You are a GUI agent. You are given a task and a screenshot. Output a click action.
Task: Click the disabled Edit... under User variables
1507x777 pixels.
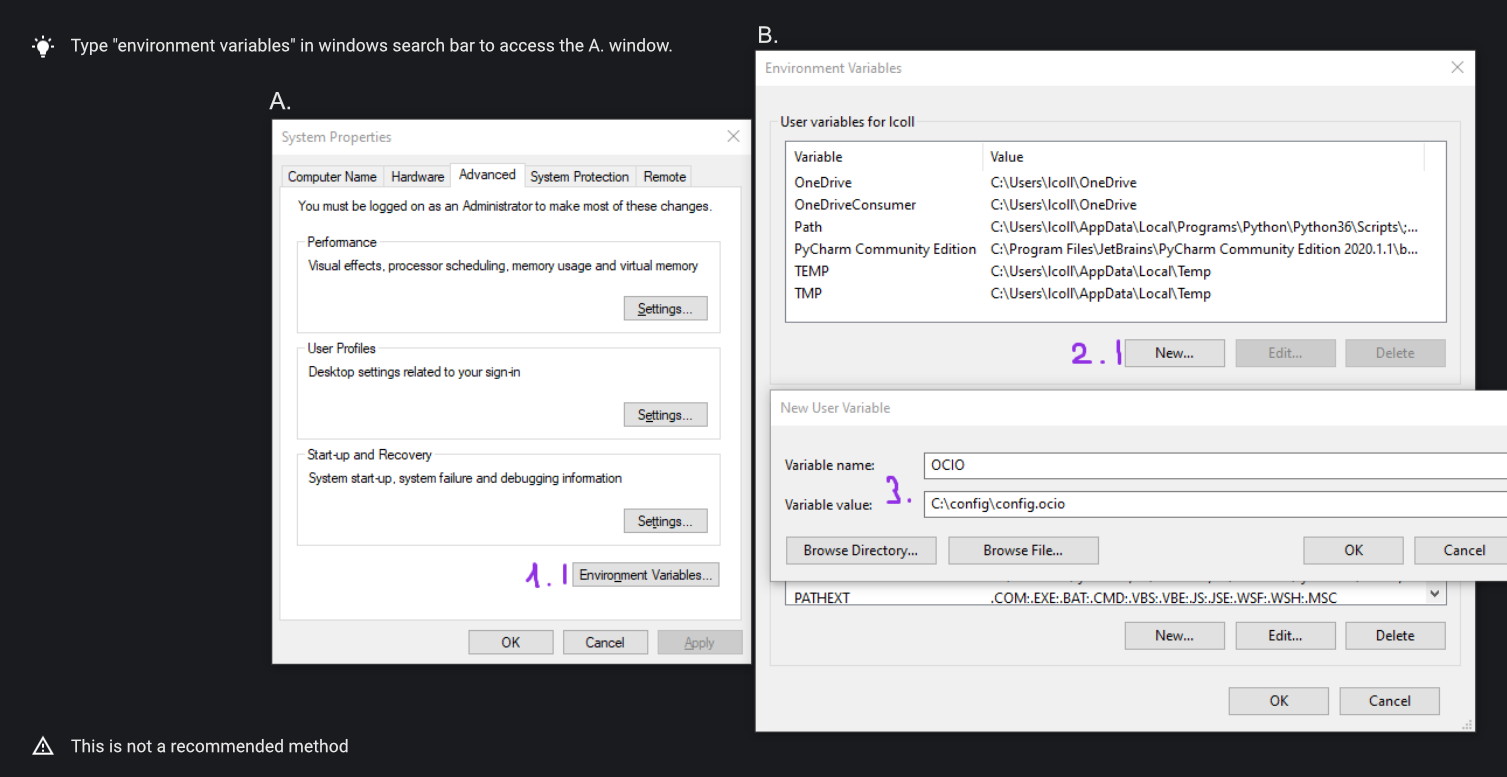1285,352
